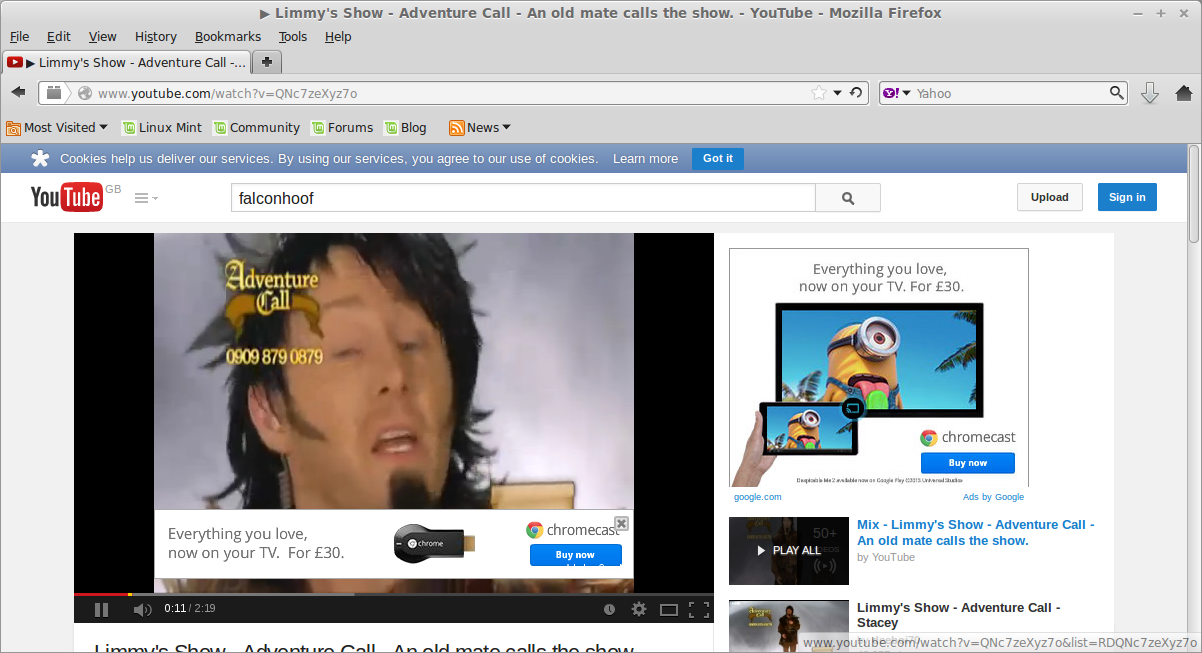Click the Watch Later clock icon

tap(609, 609)
